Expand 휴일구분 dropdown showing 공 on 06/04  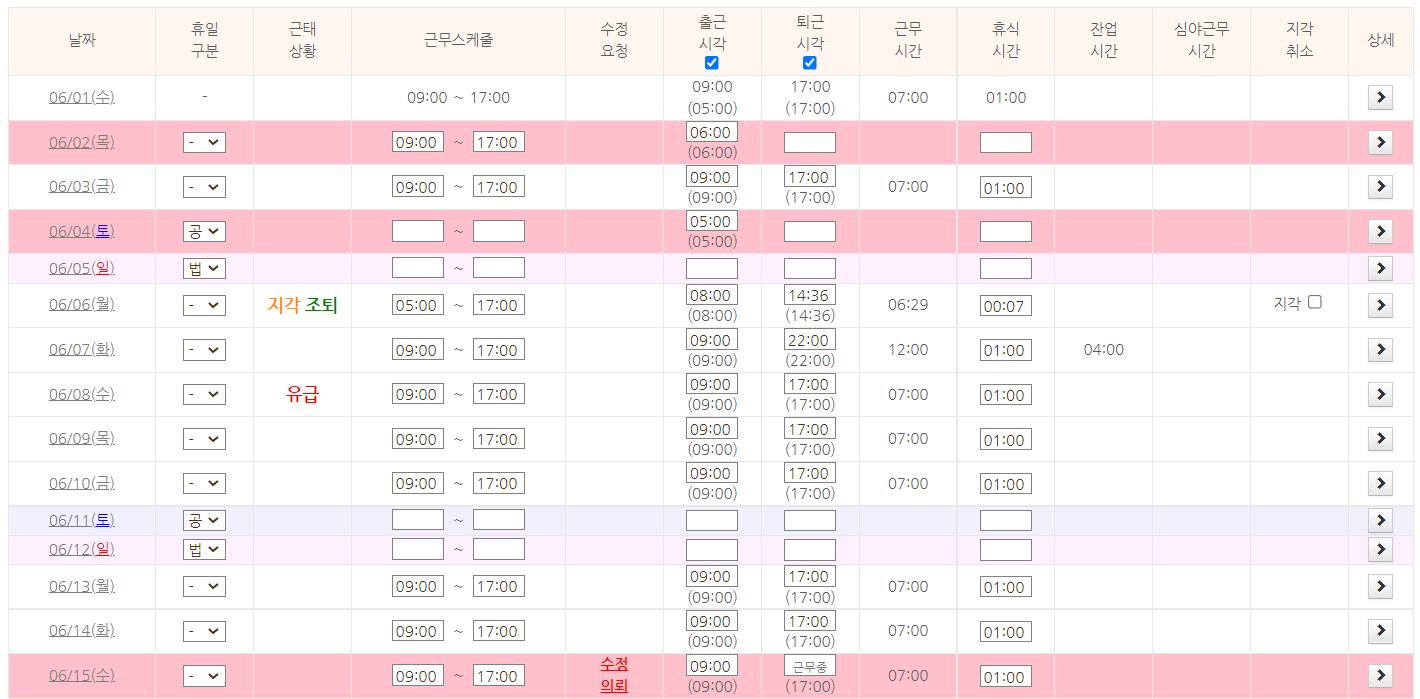[x=204, y=231]
